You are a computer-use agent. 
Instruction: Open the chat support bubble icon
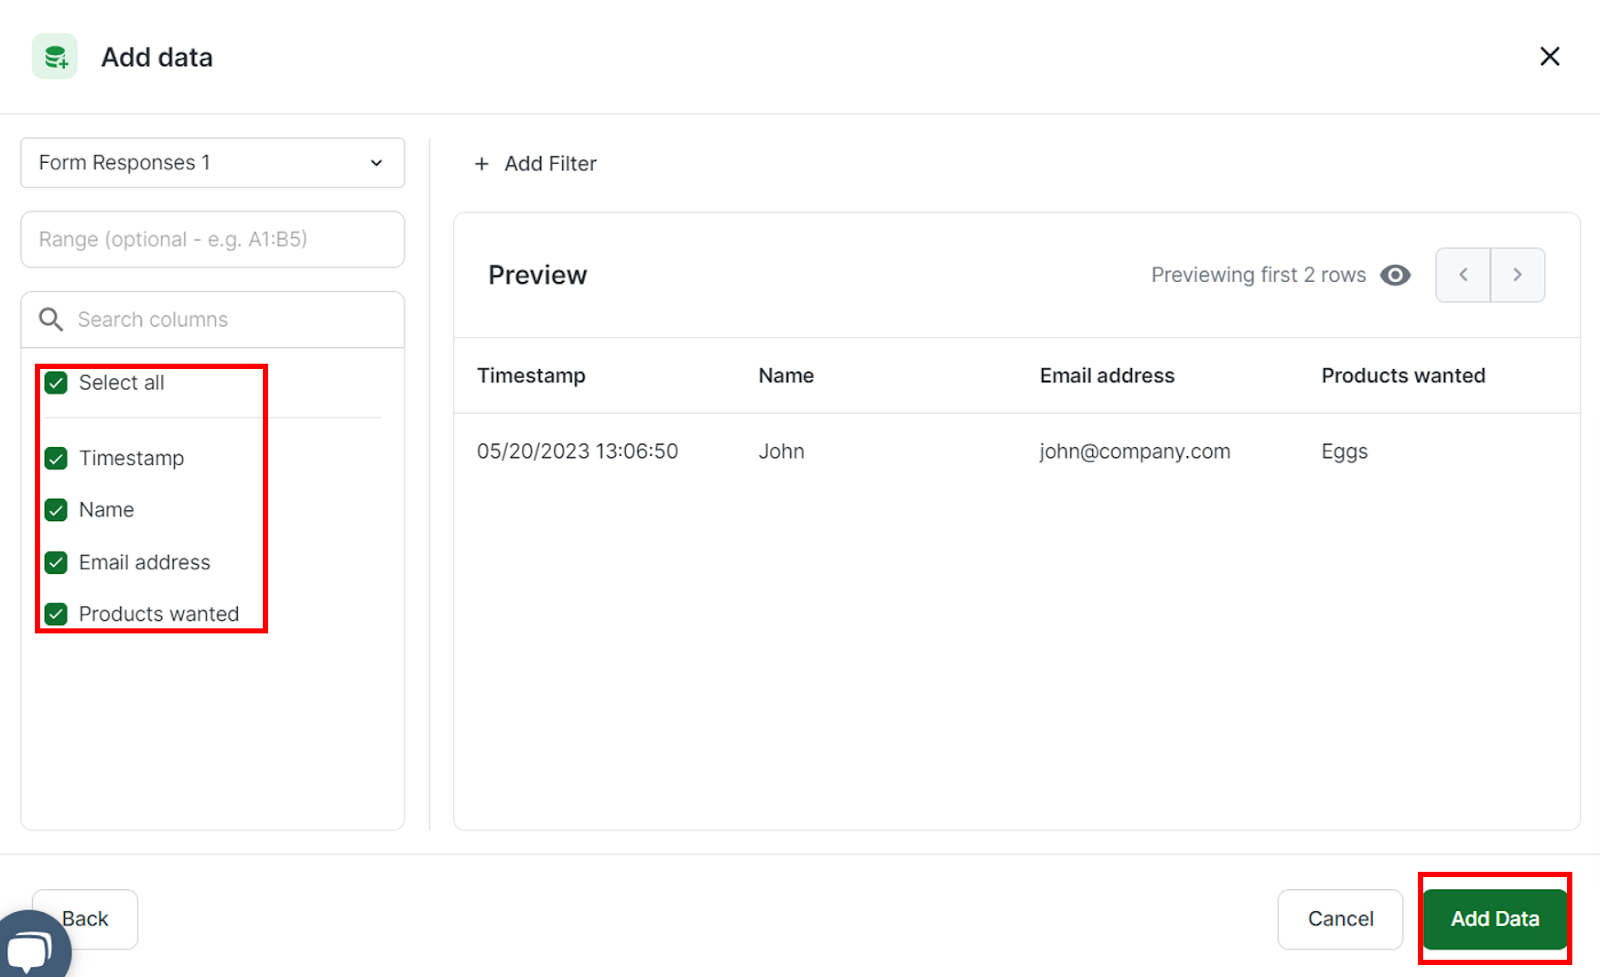(x=30, y=947)
